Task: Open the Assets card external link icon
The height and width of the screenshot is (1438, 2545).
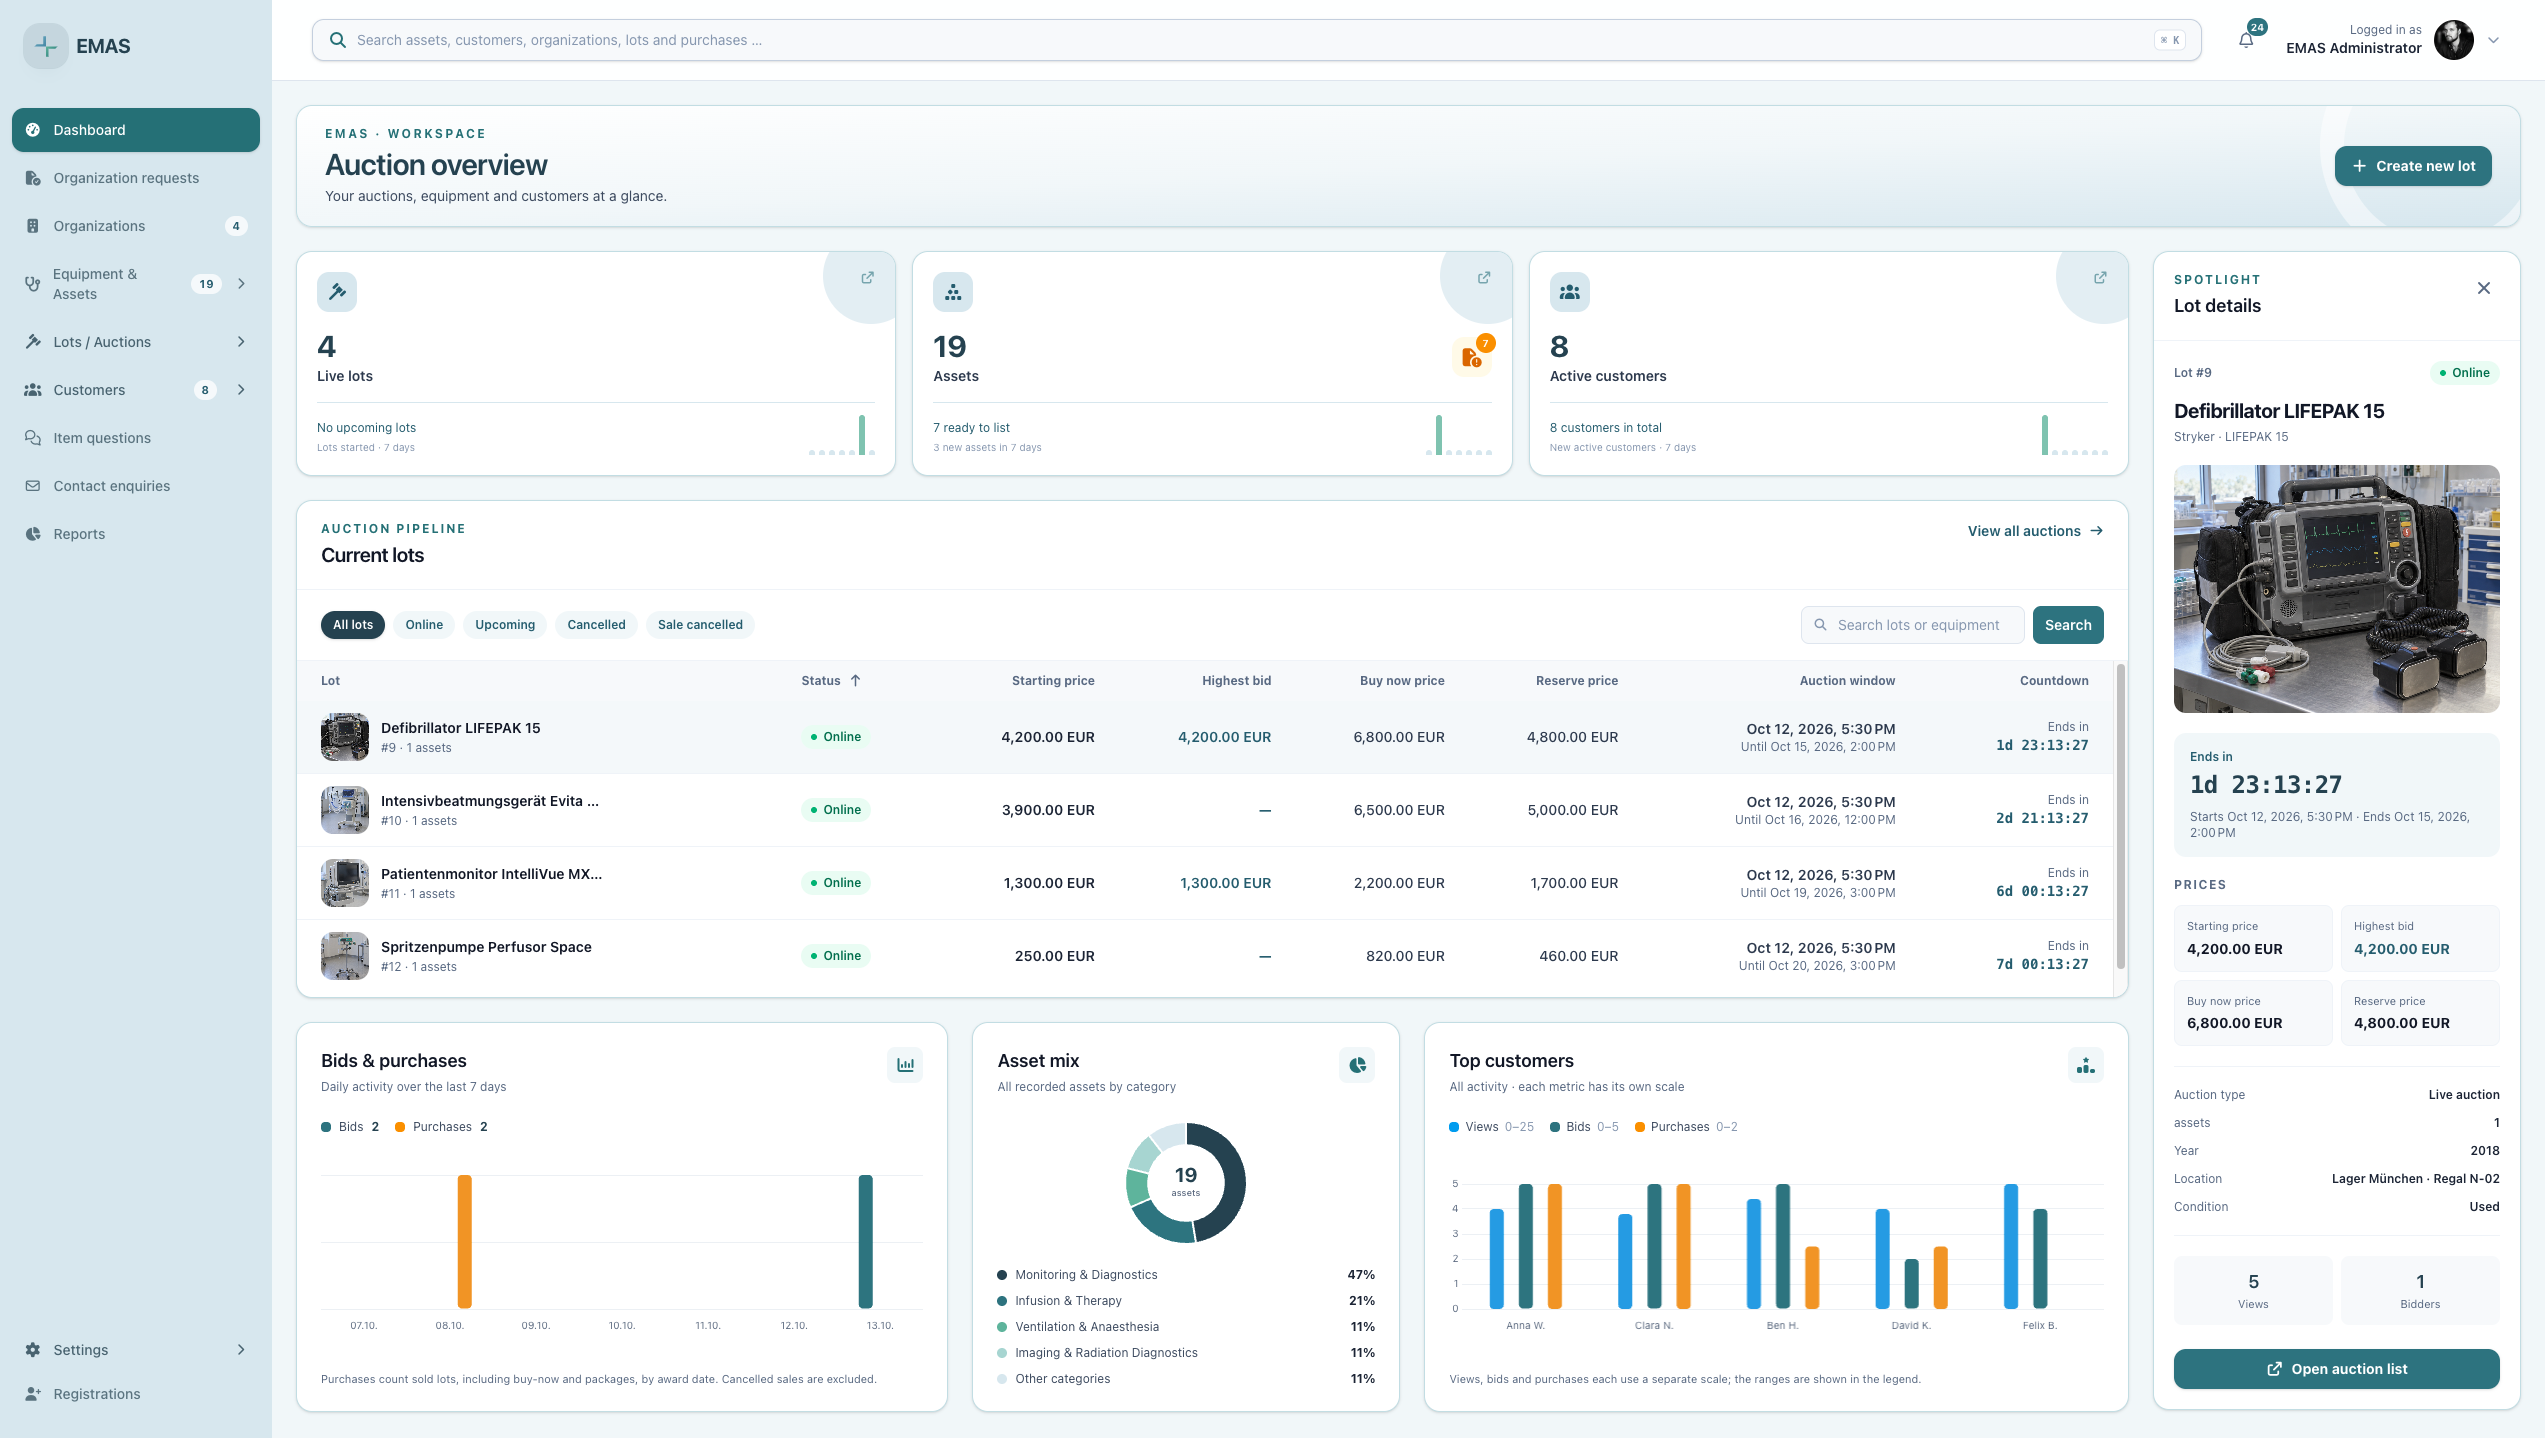Action: tap(1484, 278)
